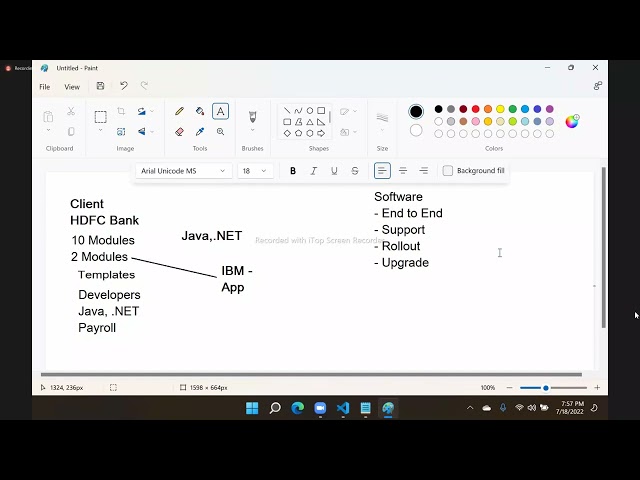The width and height of the screenshot is (640, 480).
Task: Pick the yellow color swatch
Action: click(x=500, y=109)
